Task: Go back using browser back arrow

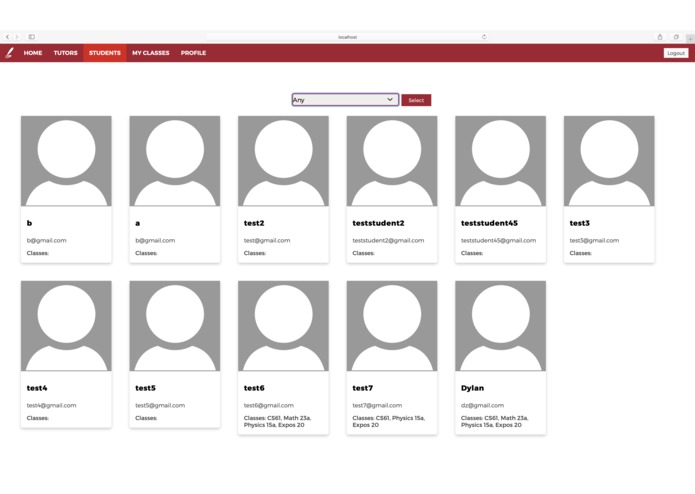Action: tap(8, 37)
